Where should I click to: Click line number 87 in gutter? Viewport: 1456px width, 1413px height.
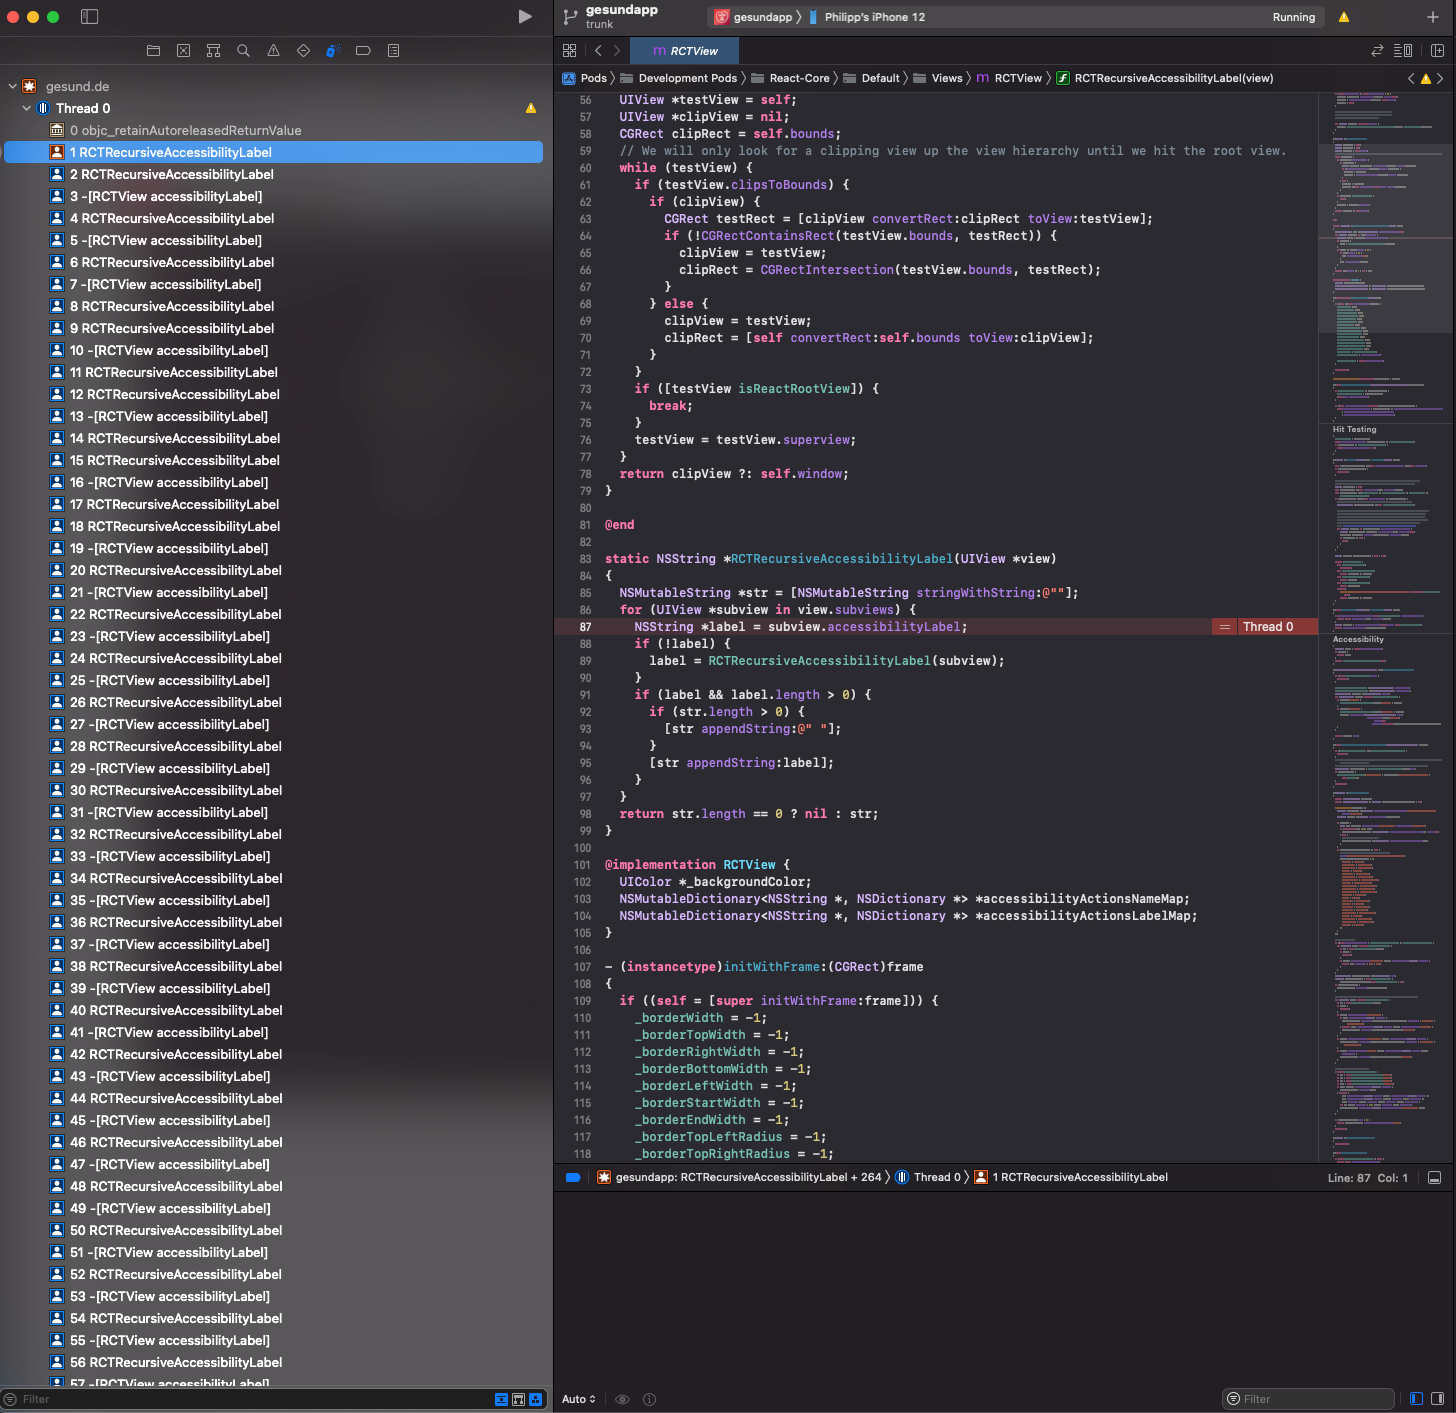(x=585, y=627)
